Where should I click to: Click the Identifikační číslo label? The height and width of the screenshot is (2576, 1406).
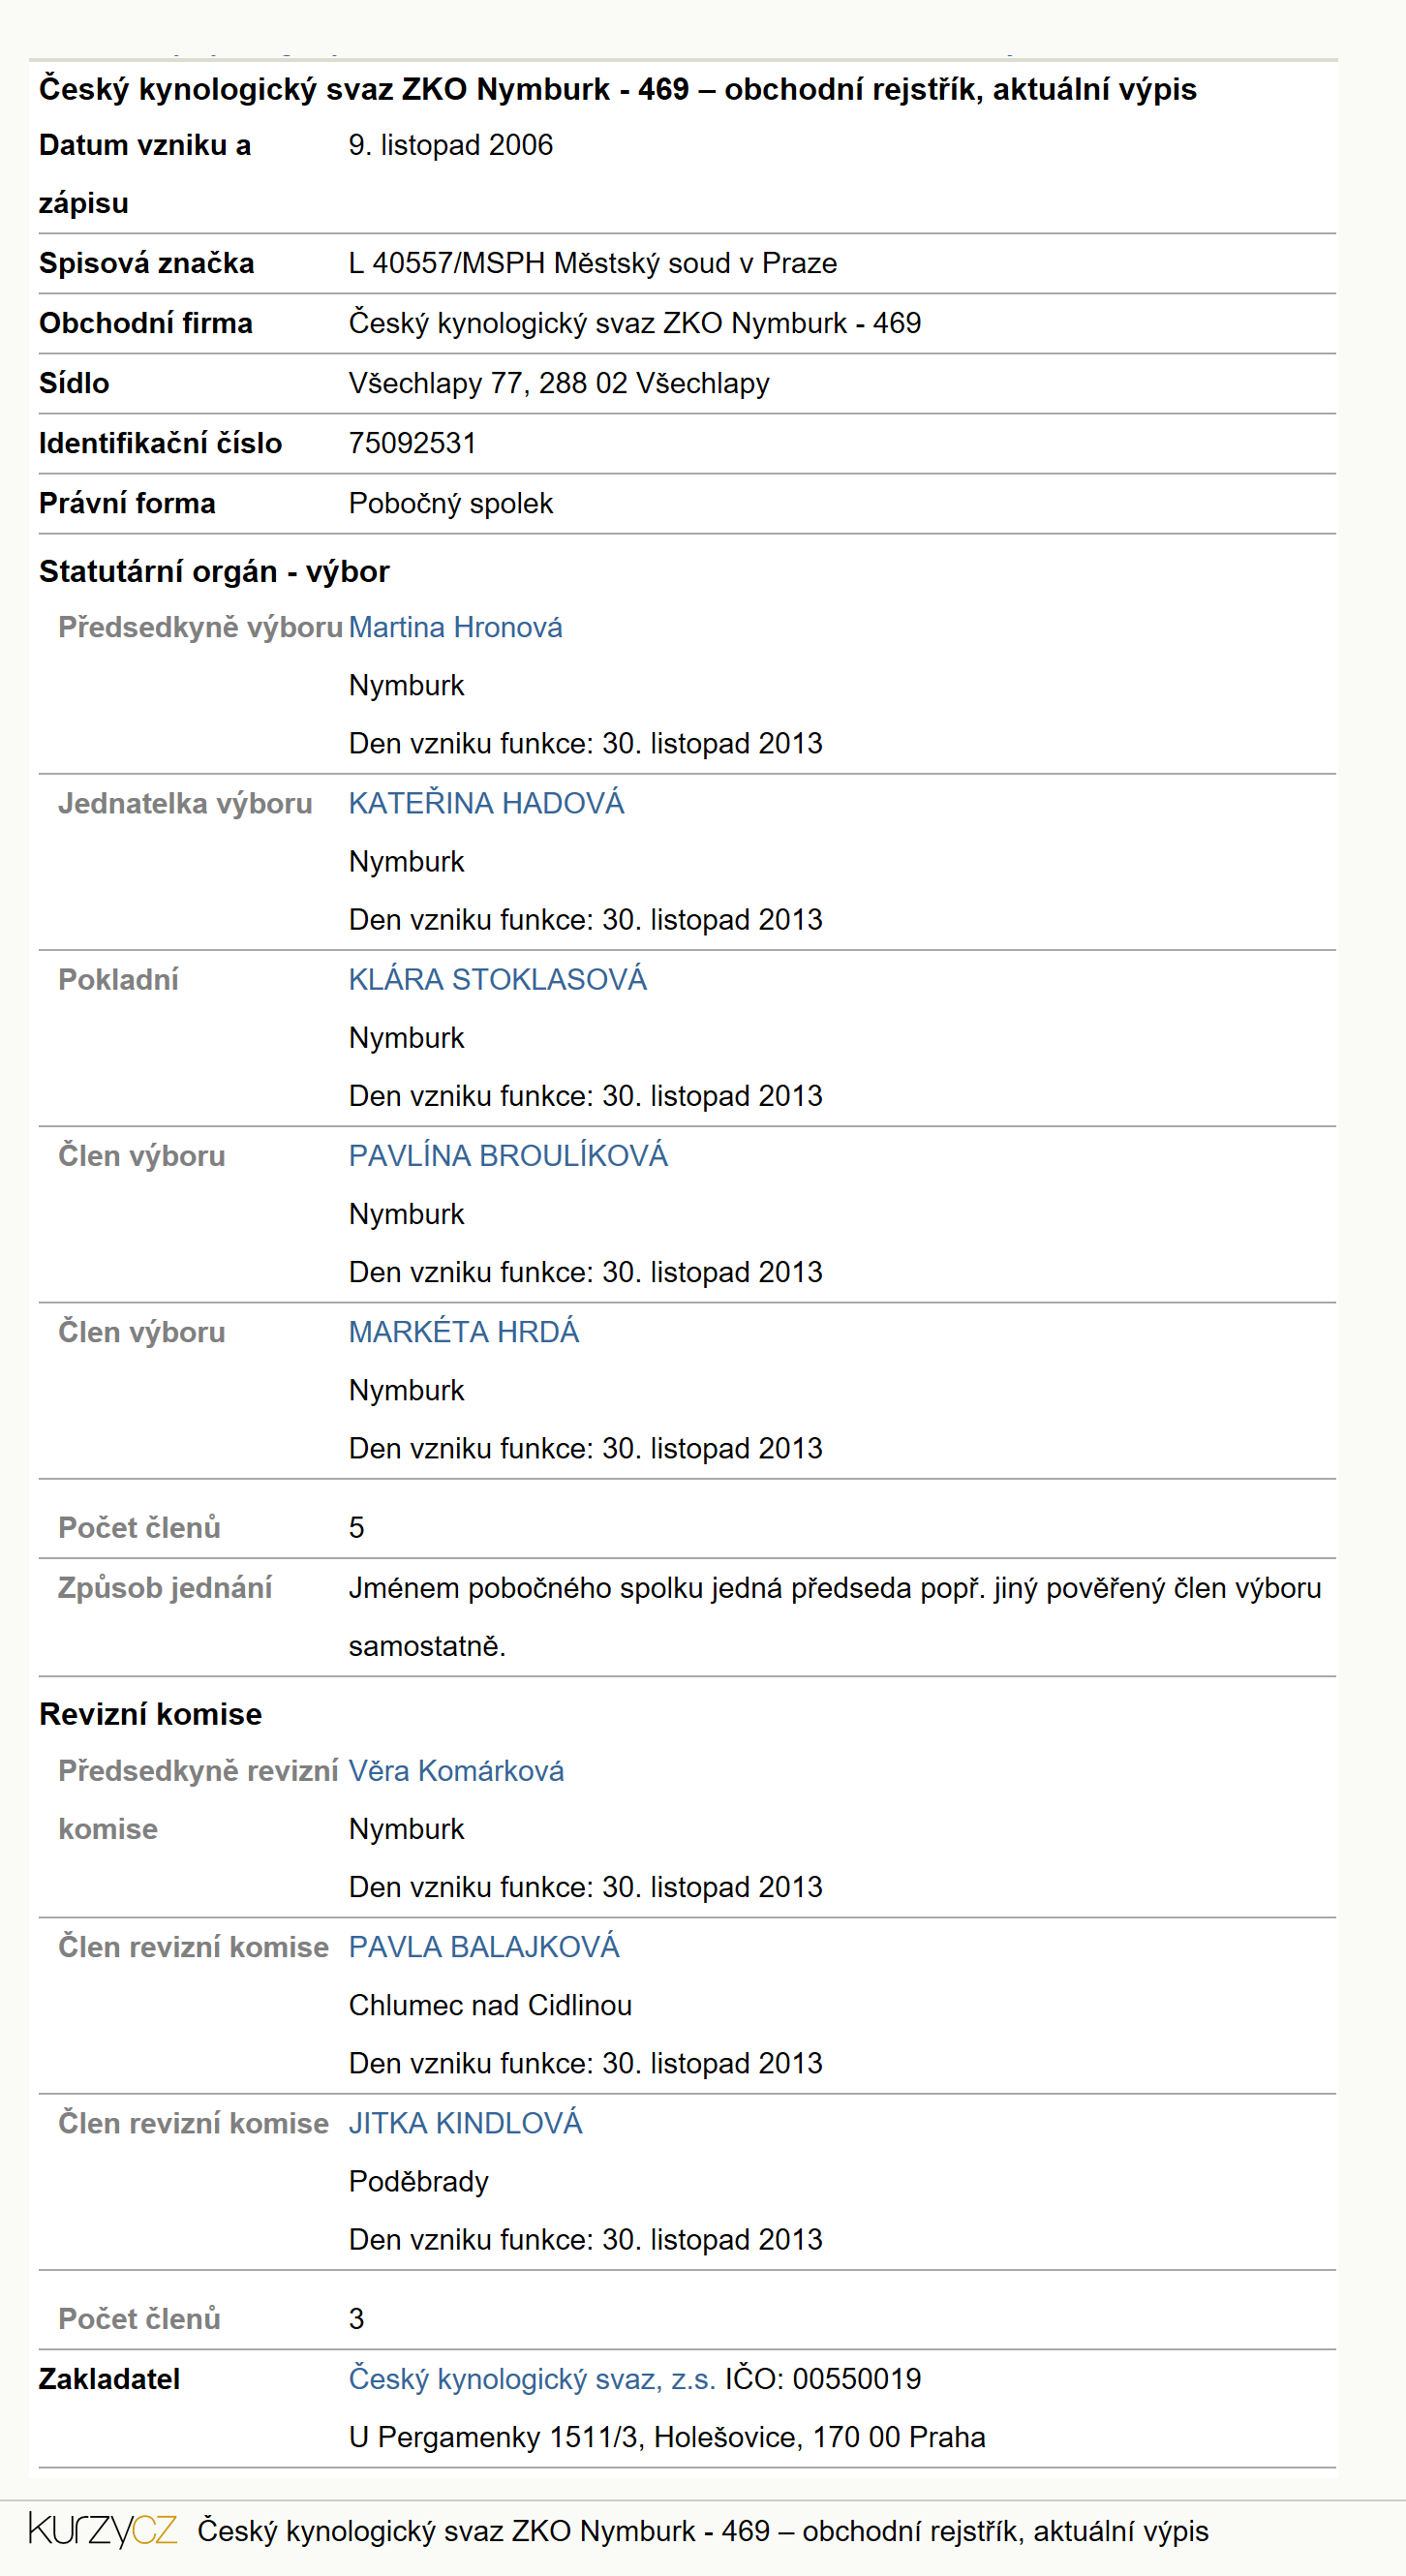[160, 443]
